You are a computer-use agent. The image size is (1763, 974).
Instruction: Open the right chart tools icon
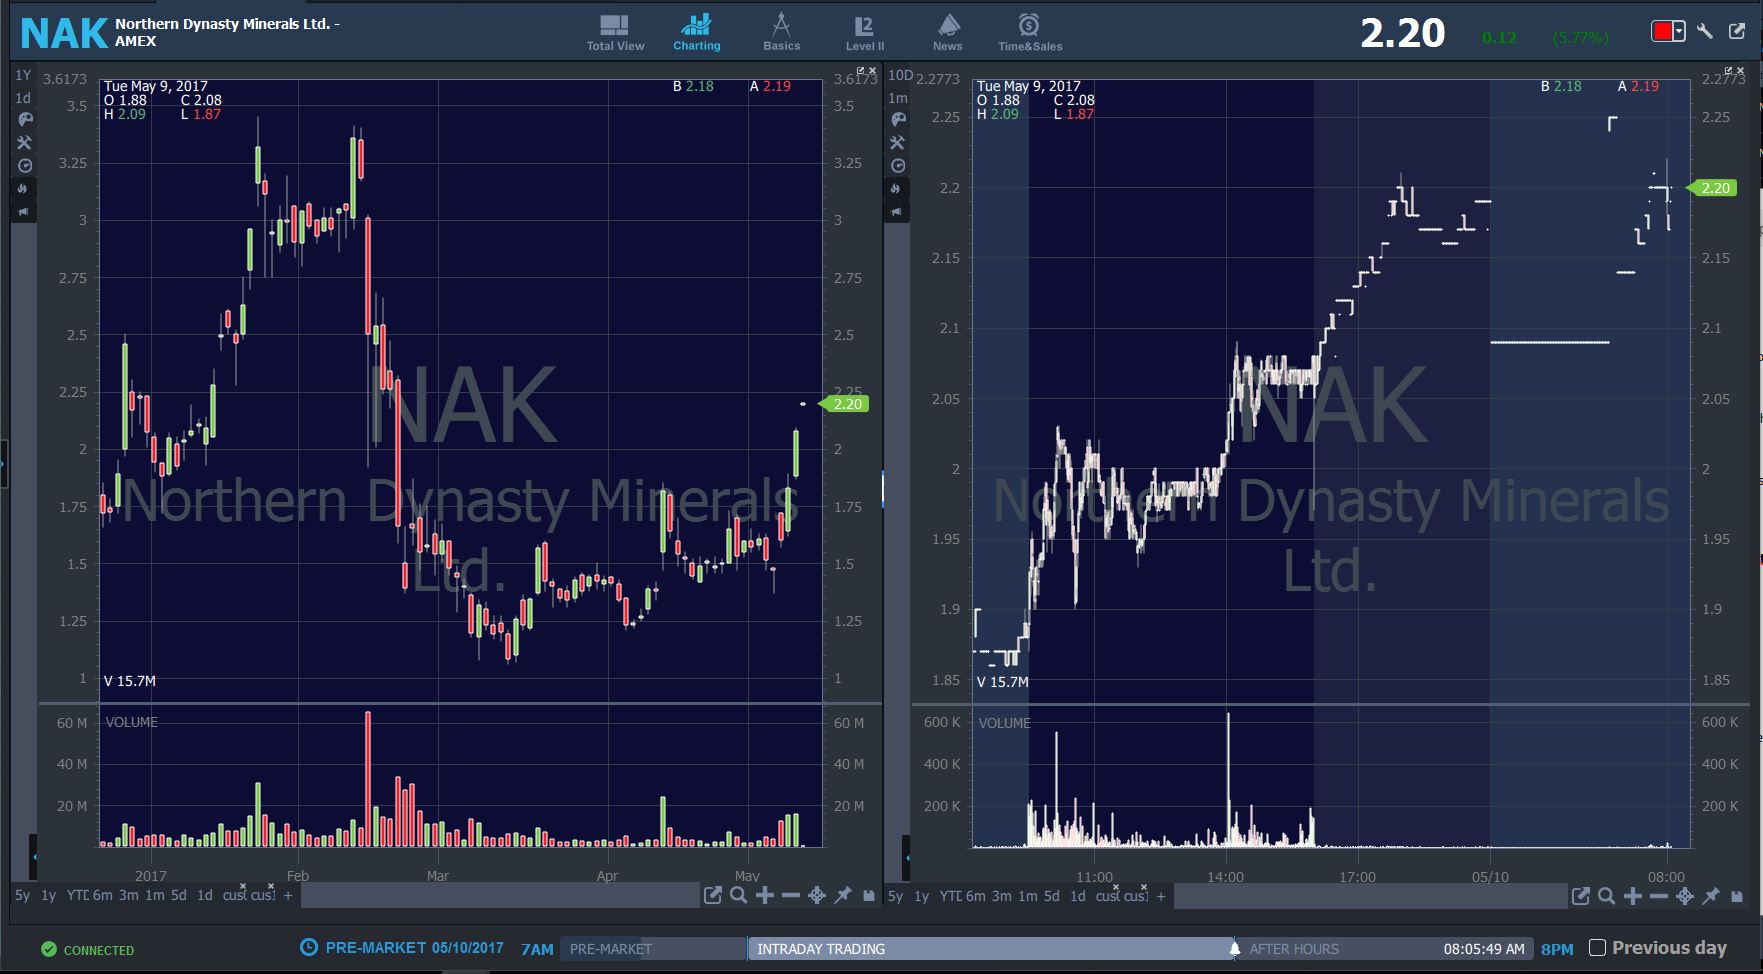[x=898, y=143]
